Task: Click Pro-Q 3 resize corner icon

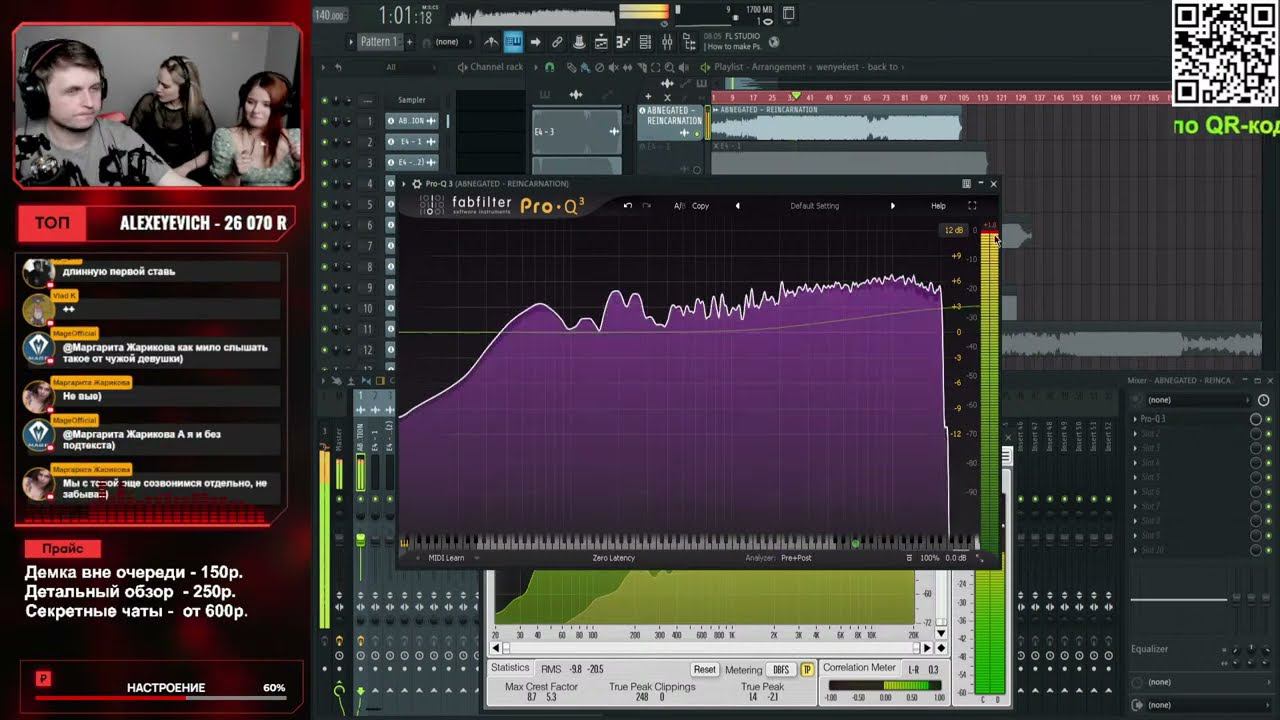Action: click(x=980, y=559)
